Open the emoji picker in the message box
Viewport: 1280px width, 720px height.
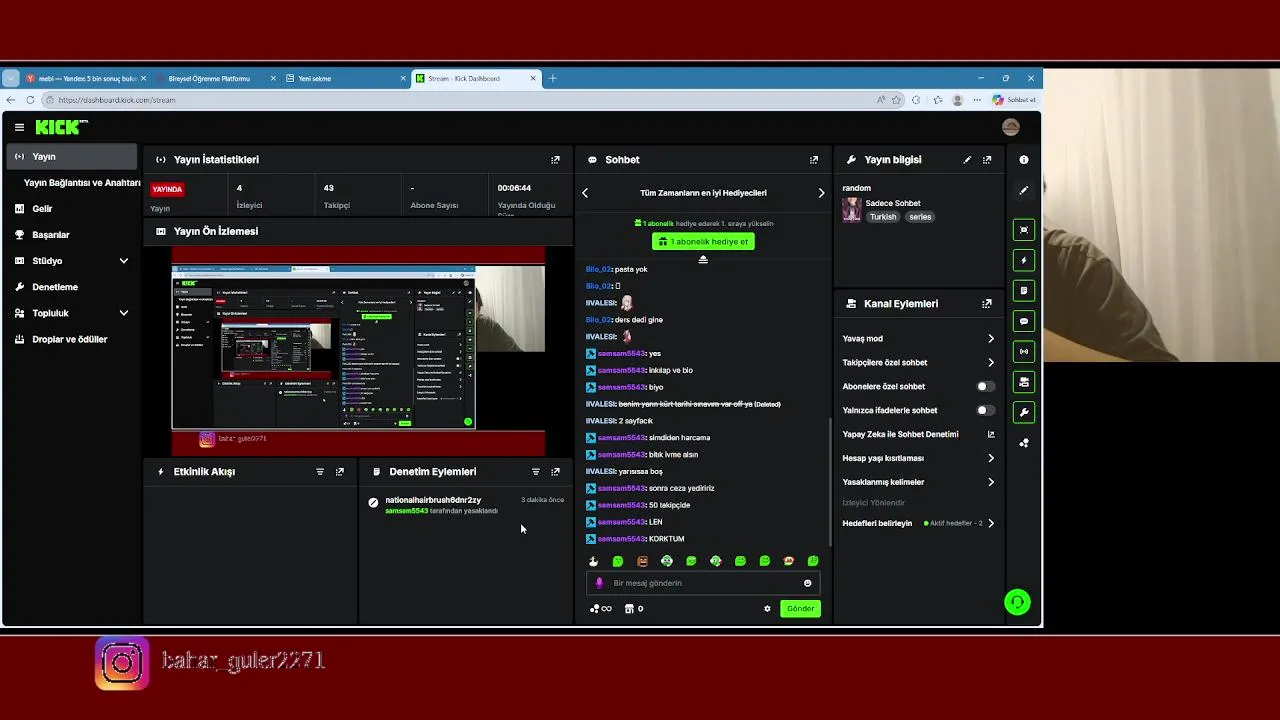point(807,583)
